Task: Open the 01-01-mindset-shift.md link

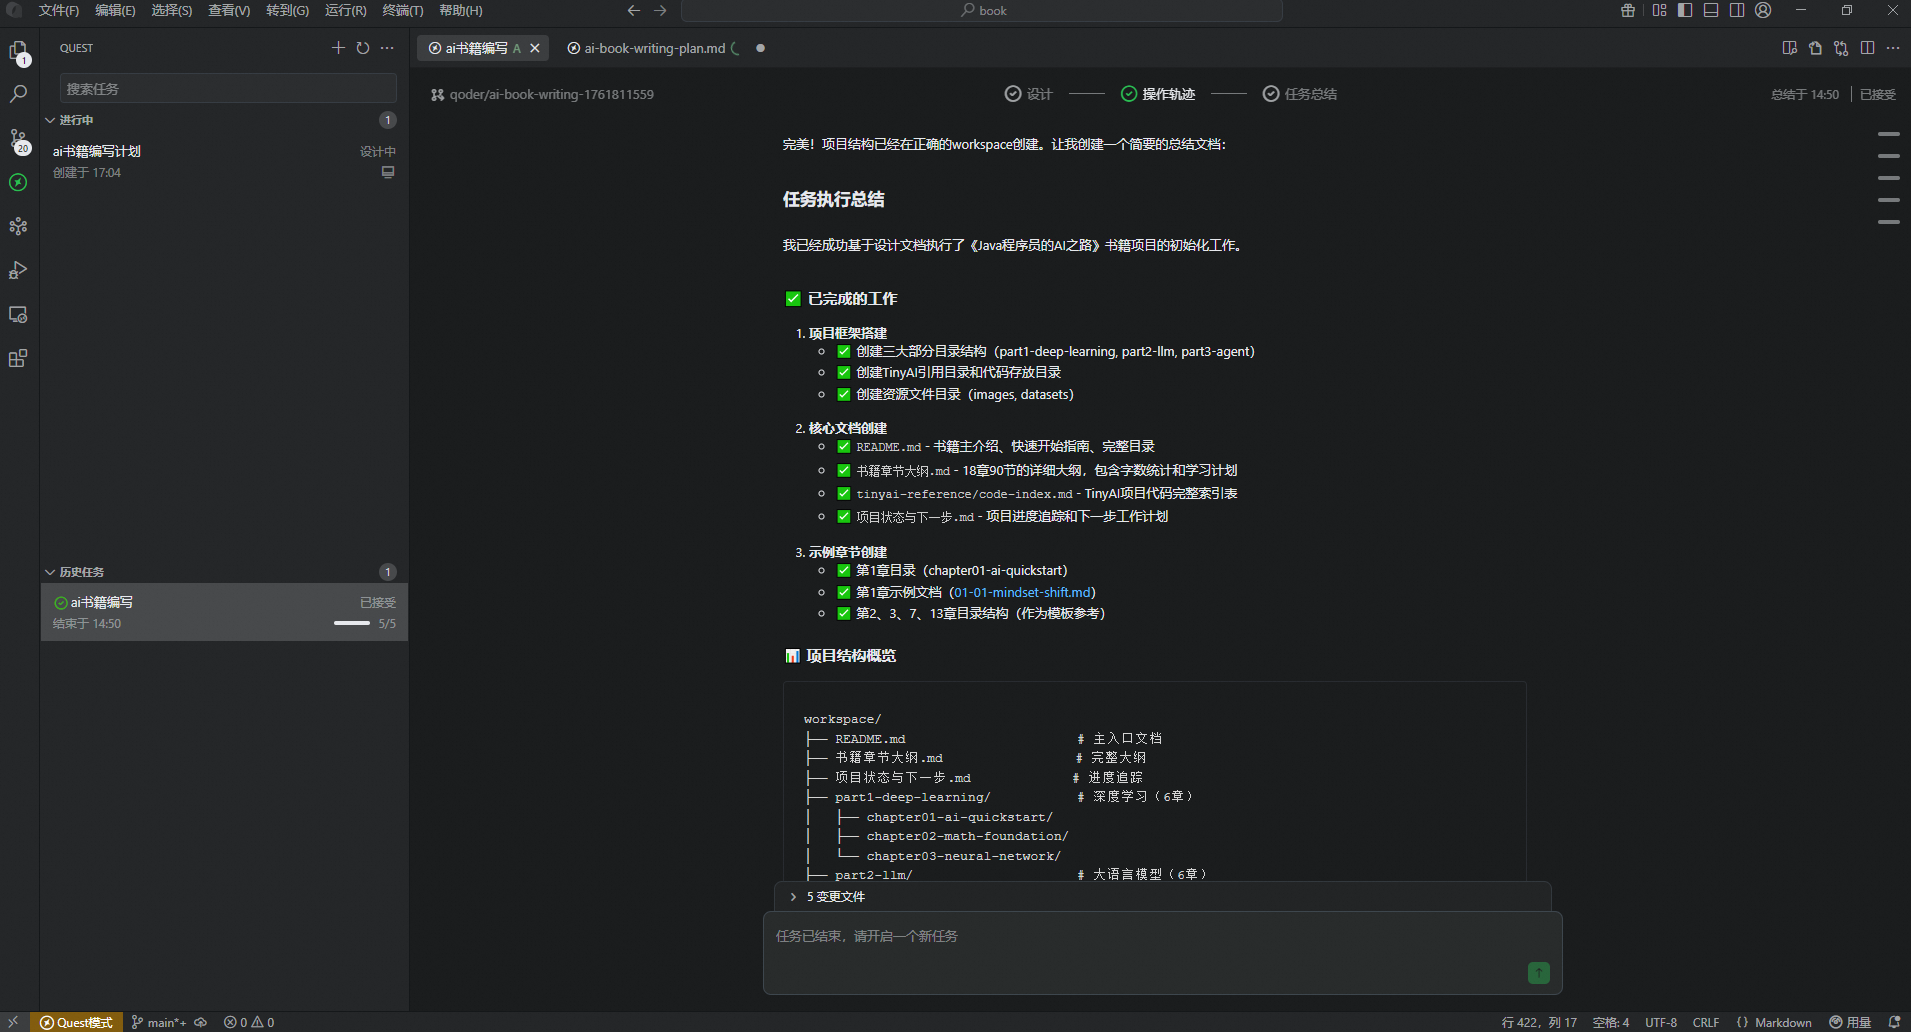Action: (1023, 592)
